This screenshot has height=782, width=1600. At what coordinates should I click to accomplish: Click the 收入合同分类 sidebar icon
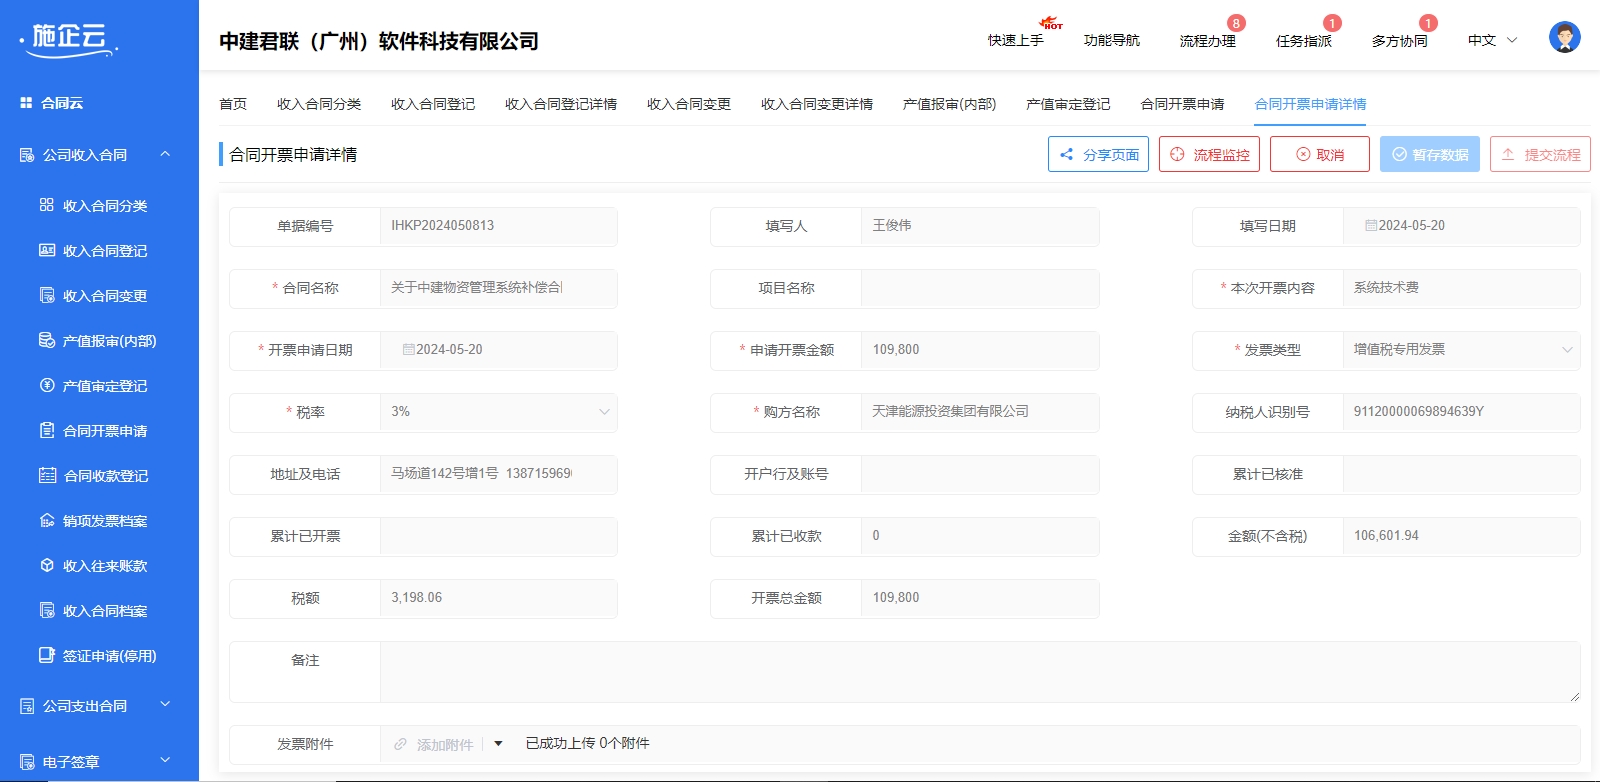pos(47,205)
